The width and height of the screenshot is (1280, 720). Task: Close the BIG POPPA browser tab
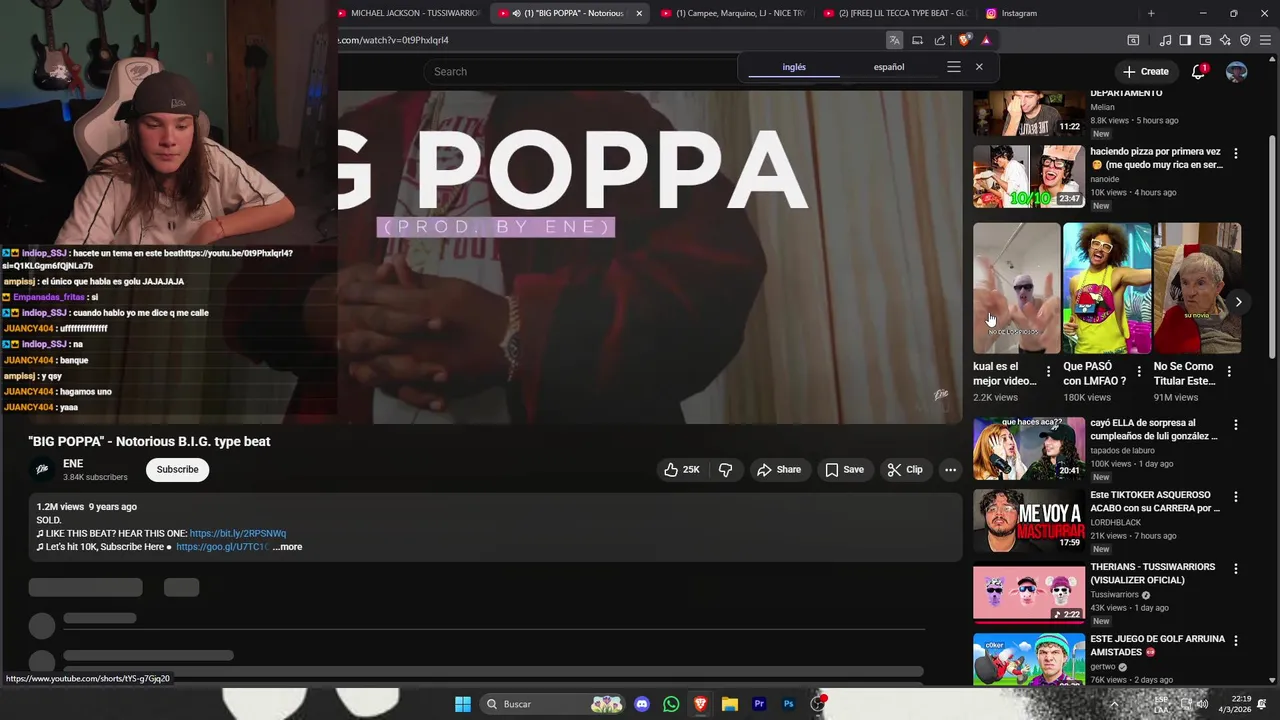(x=639, y=13)
